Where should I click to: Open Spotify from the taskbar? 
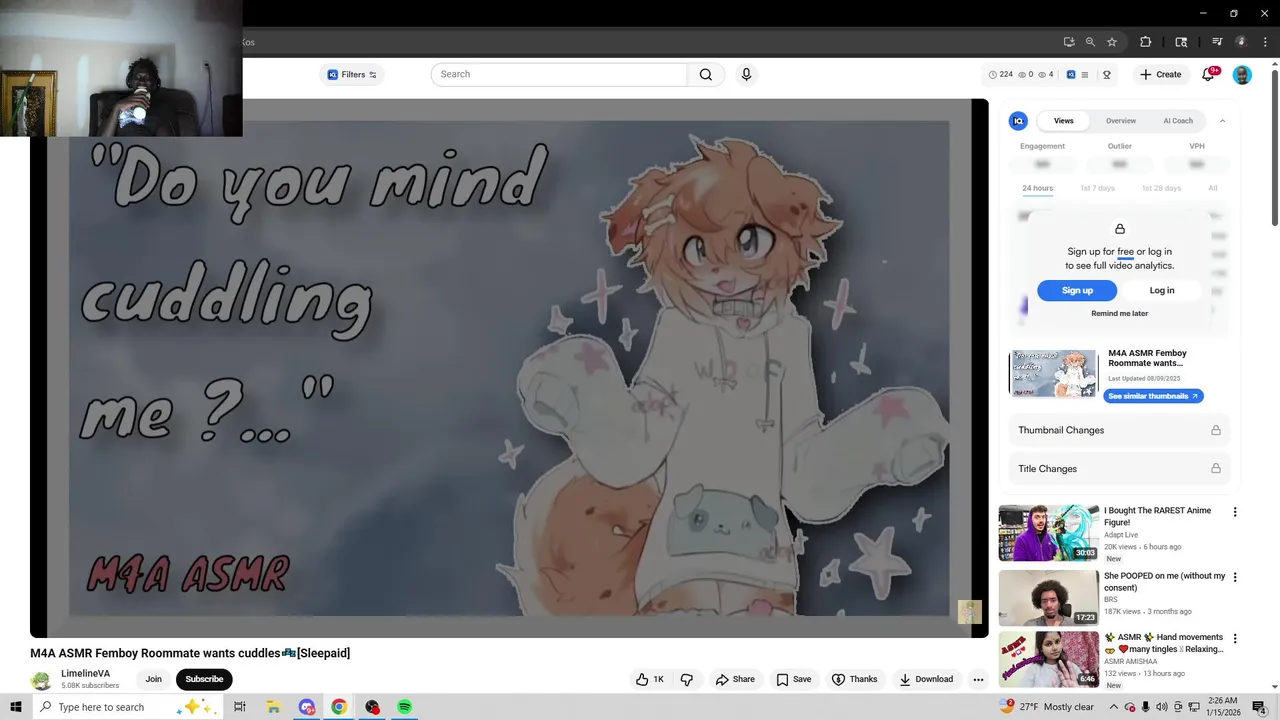(x=405, y=707)
